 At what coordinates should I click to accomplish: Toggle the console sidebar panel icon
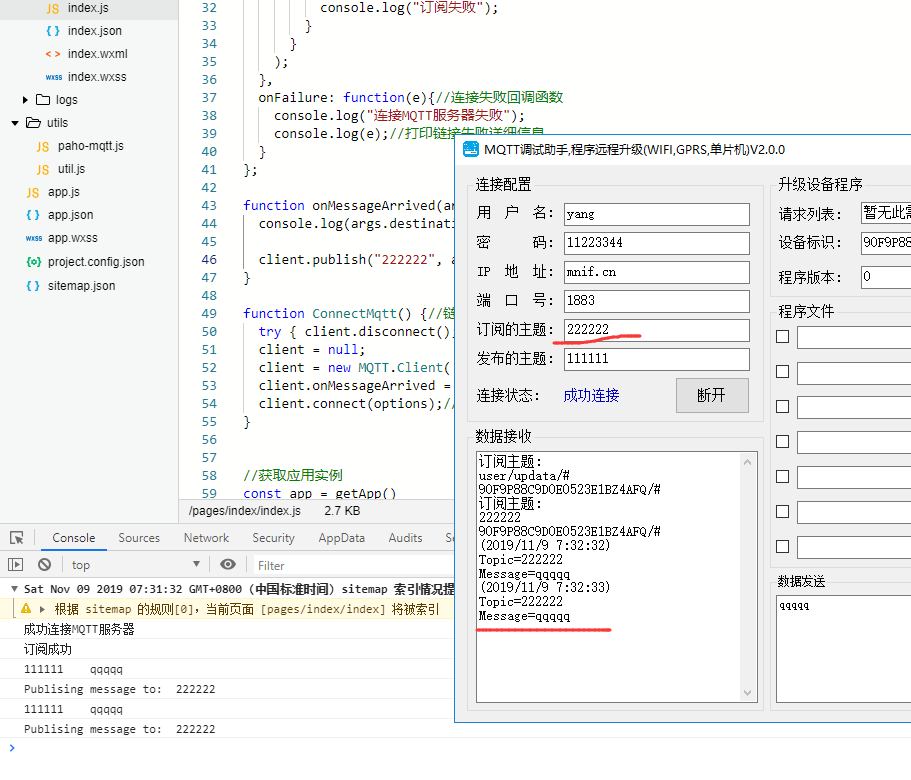click(x=16, y=565)
